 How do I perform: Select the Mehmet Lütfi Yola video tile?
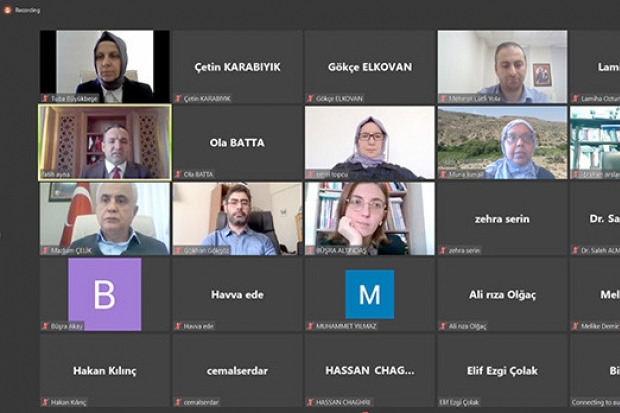coord(502,67)
